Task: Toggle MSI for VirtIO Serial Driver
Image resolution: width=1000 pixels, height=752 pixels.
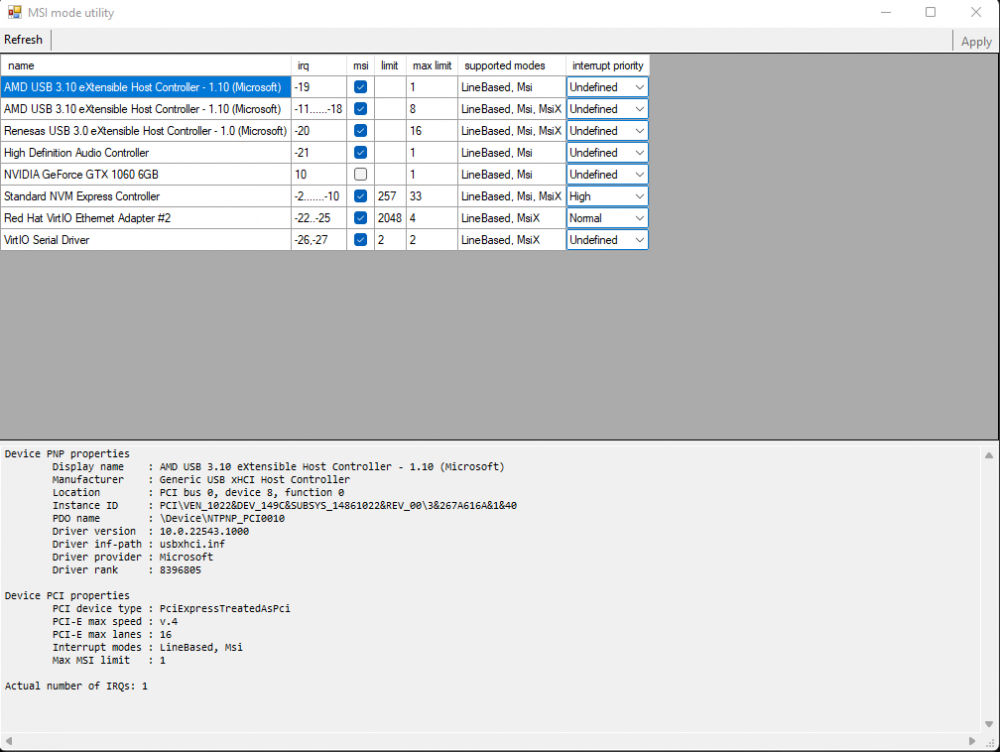Action: click(x=360, y=240)
